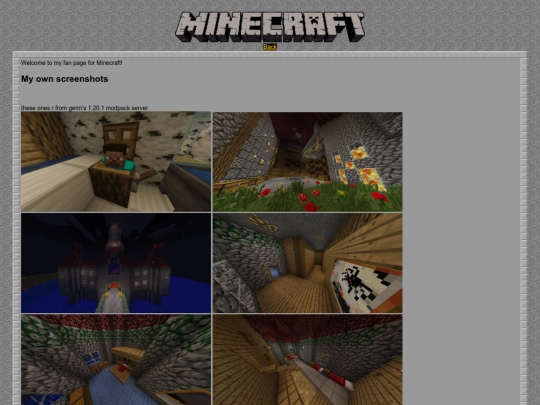The width and height of the screenshot is (540, 405).
Task: Select the Welcome to my fan page text
Action: 71,63
